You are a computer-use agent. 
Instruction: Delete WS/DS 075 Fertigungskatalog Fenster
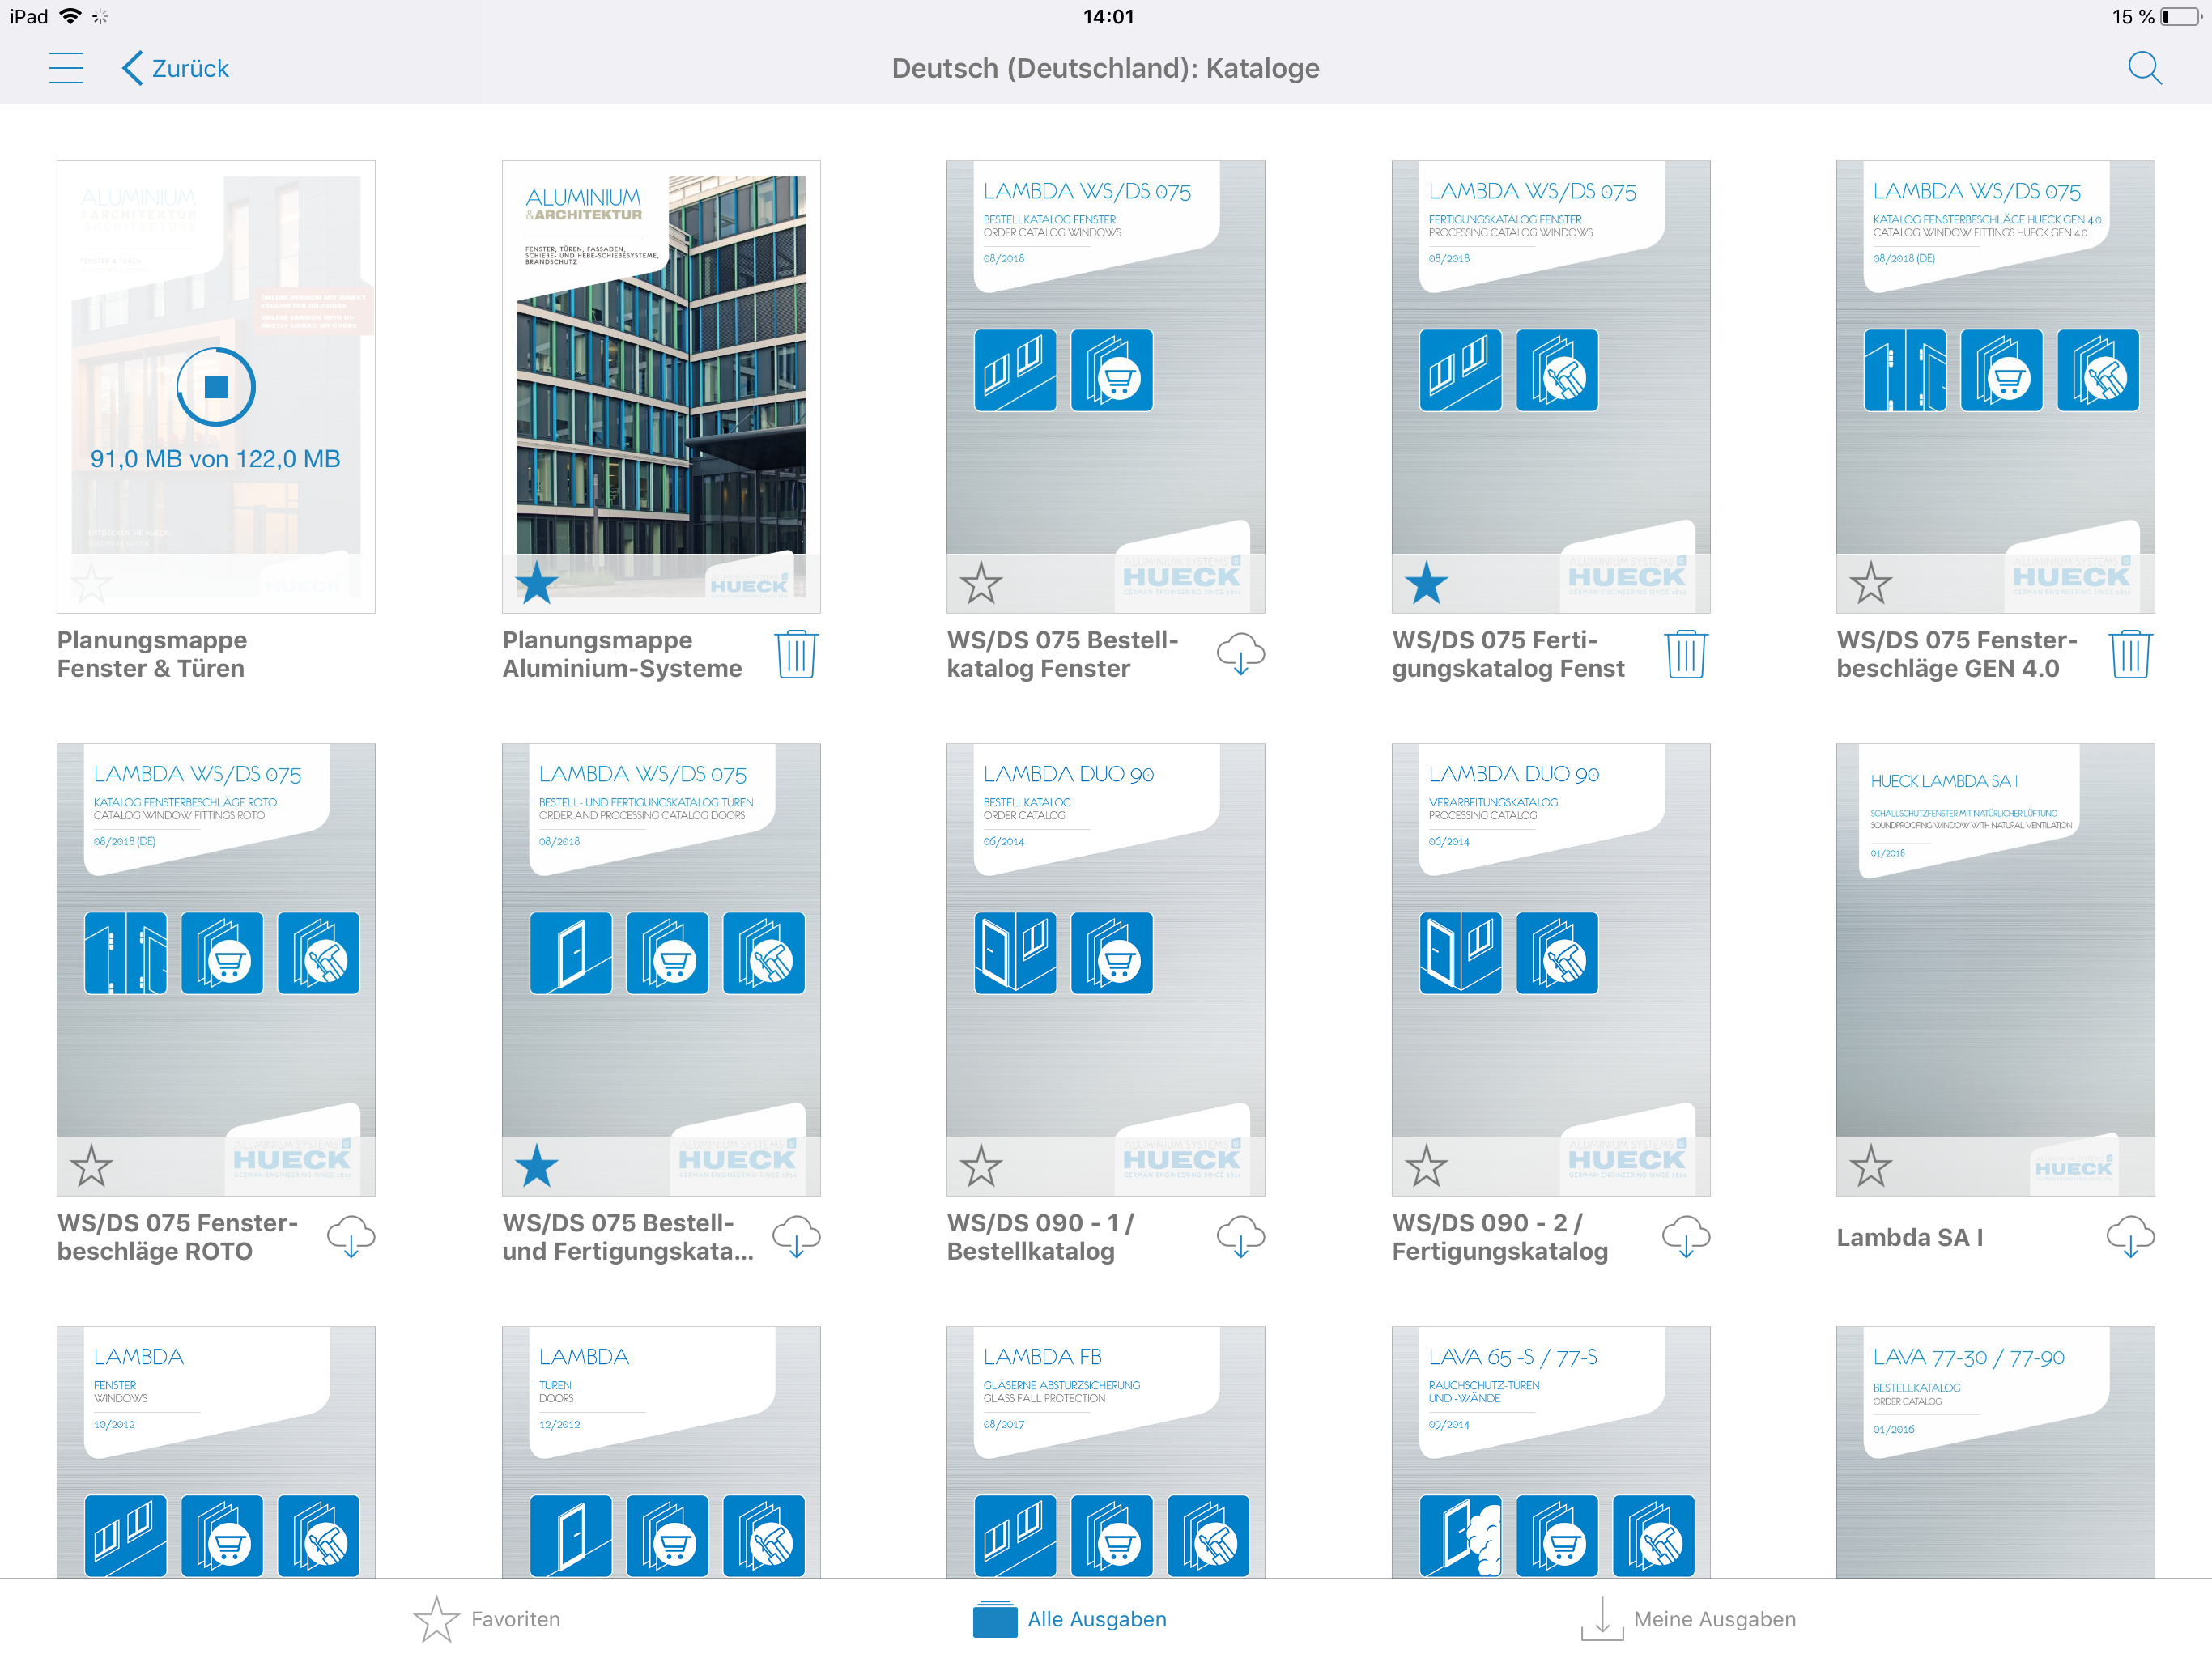click(1686, 654)
